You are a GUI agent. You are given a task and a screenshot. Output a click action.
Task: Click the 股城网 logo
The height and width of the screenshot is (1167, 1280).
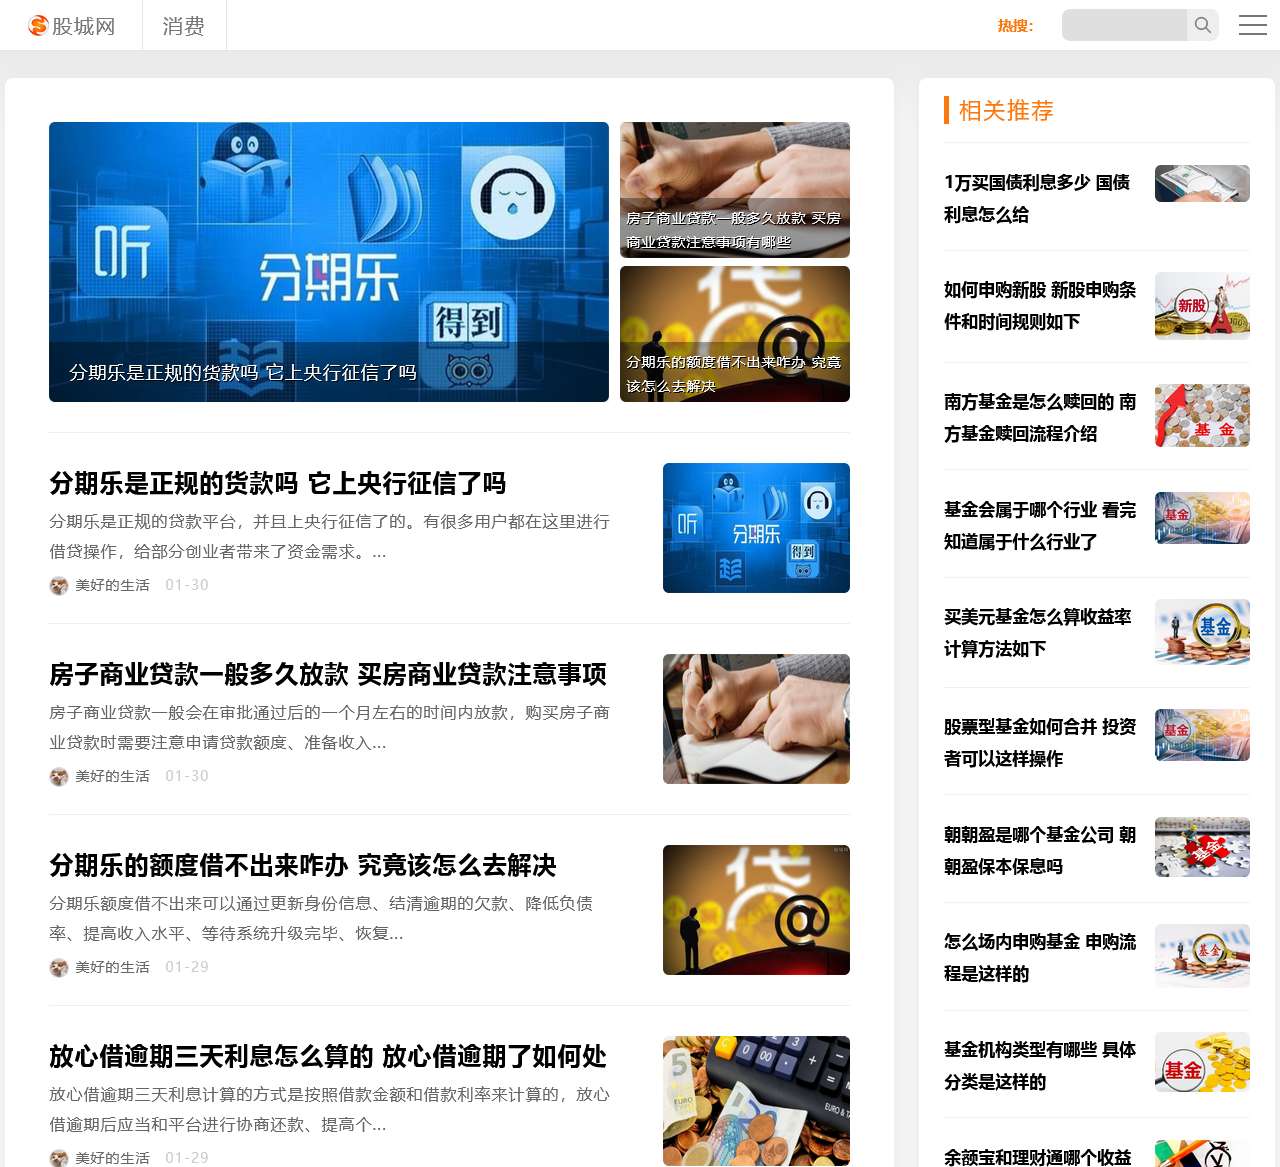(x=72, y=26)
